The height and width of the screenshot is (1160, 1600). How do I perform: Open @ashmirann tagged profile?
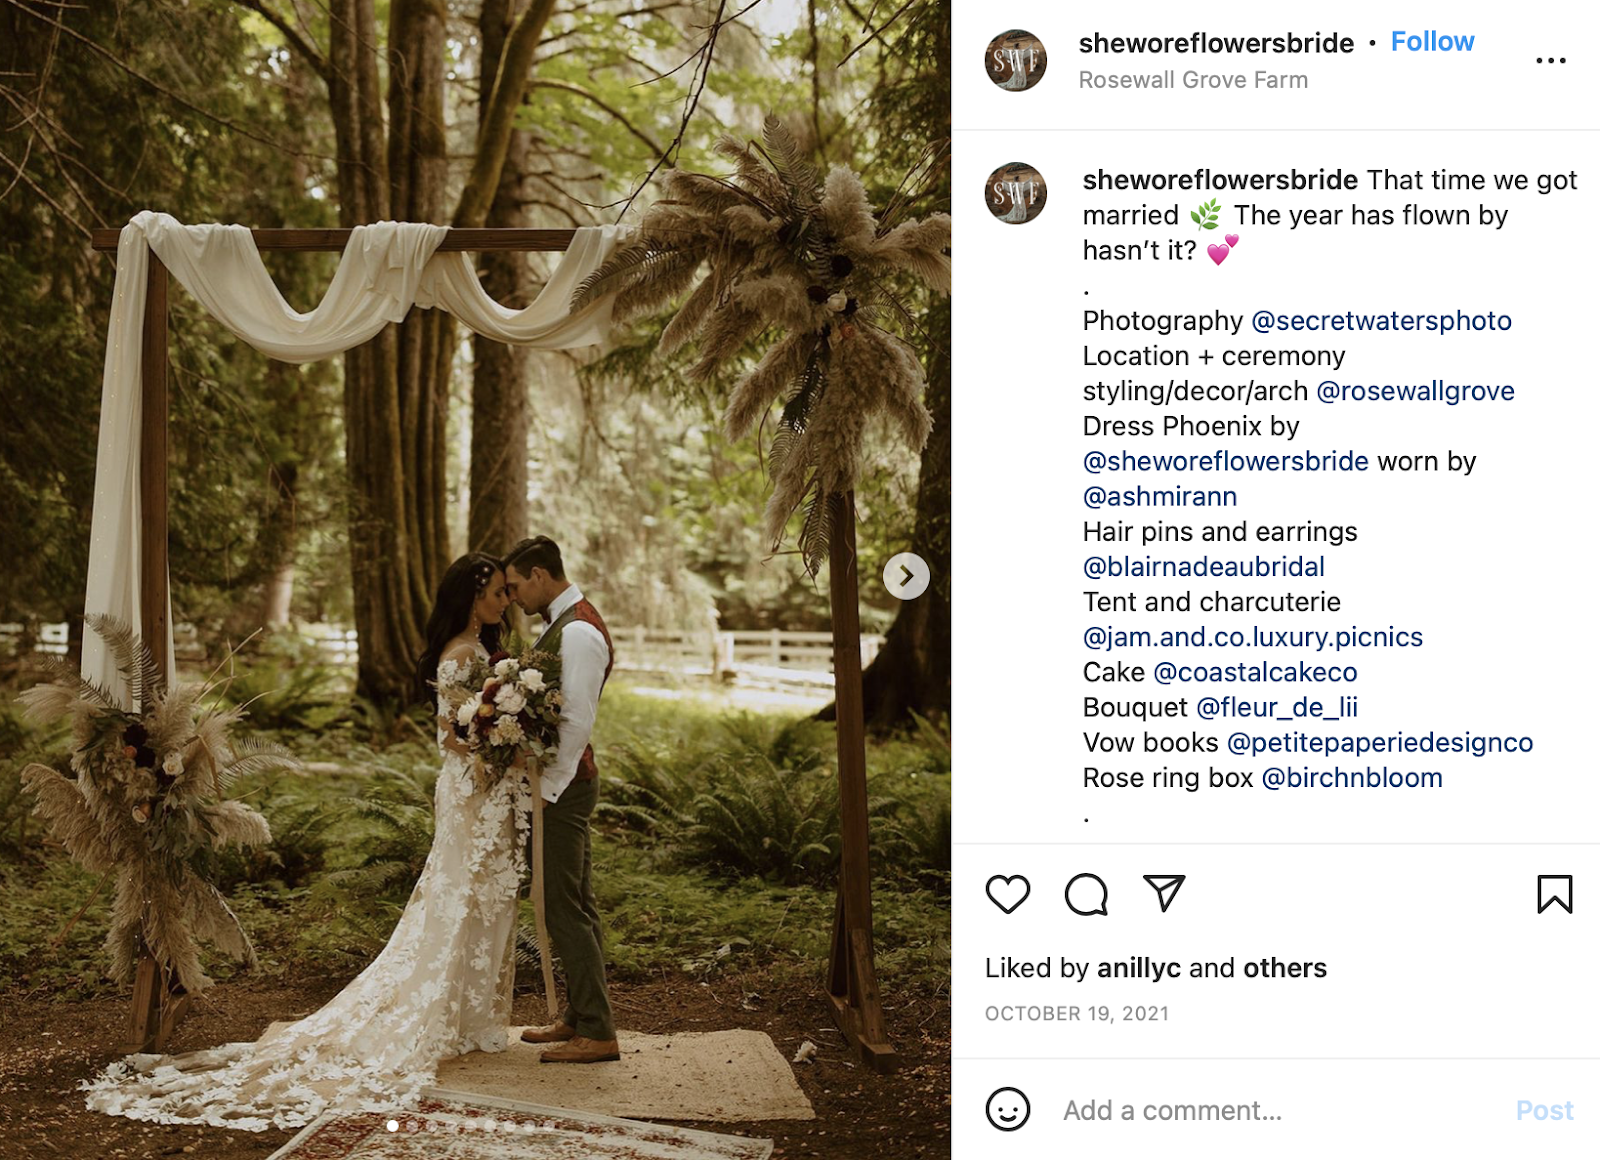[1160, 497]
